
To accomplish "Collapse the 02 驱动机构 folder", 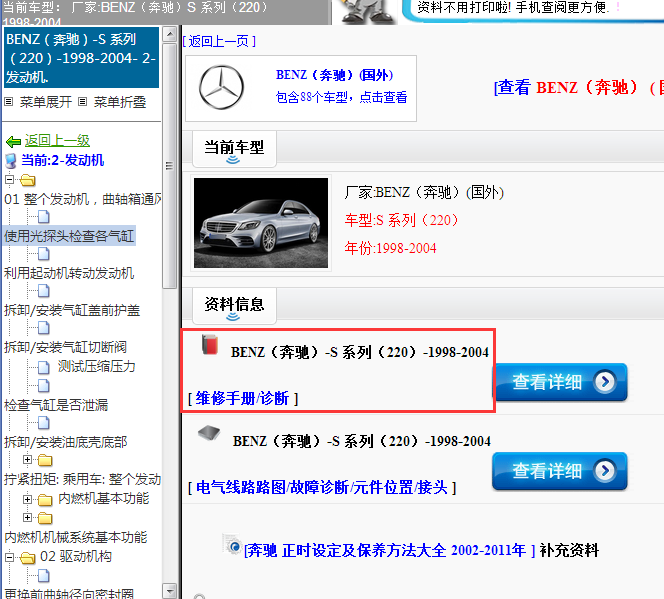I will pyautogui.click(x=9, y=557).
